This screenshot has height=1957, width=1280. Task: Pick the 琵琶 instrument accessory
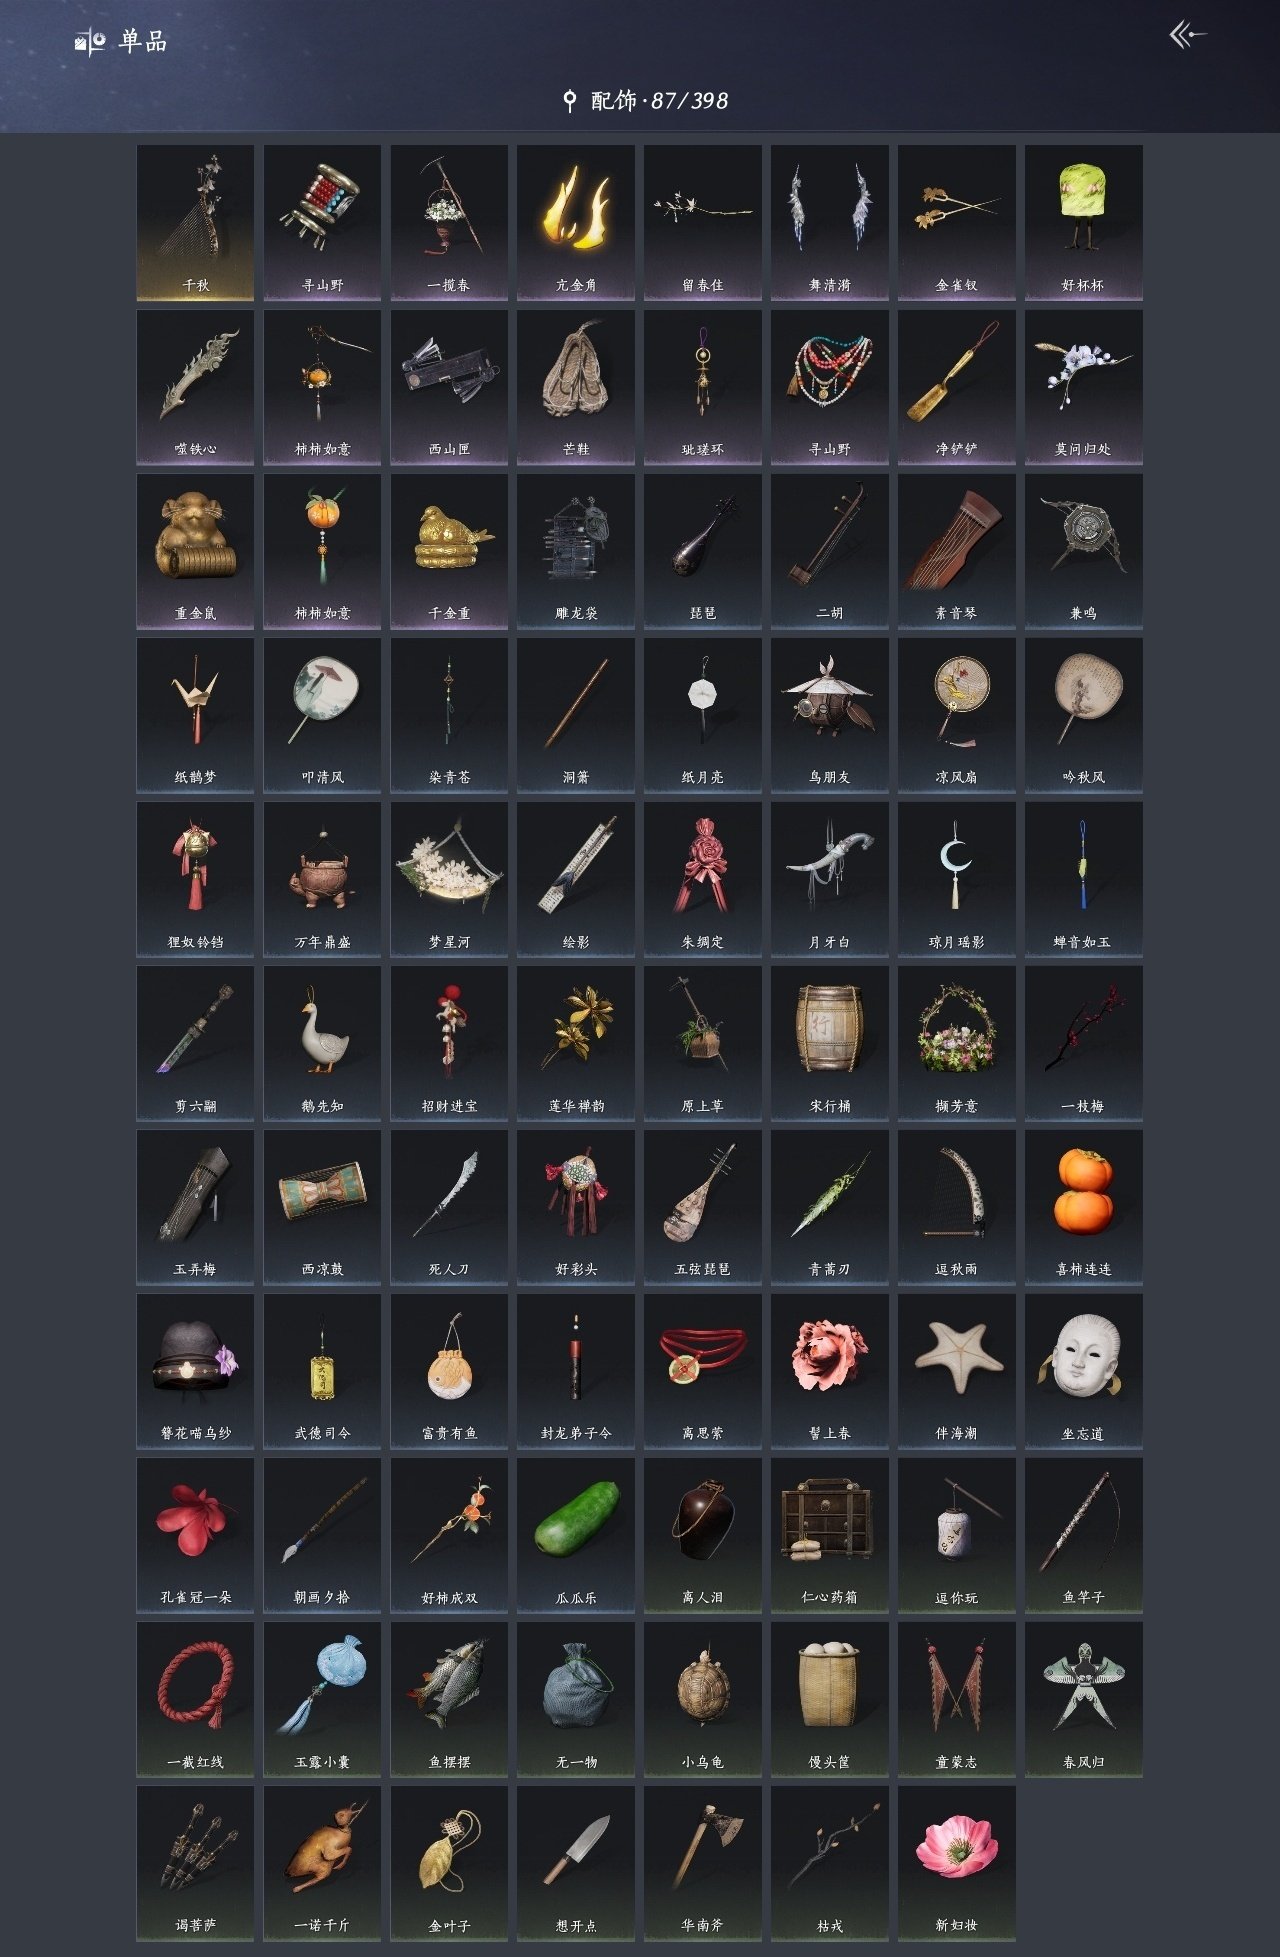coord(703,551)
